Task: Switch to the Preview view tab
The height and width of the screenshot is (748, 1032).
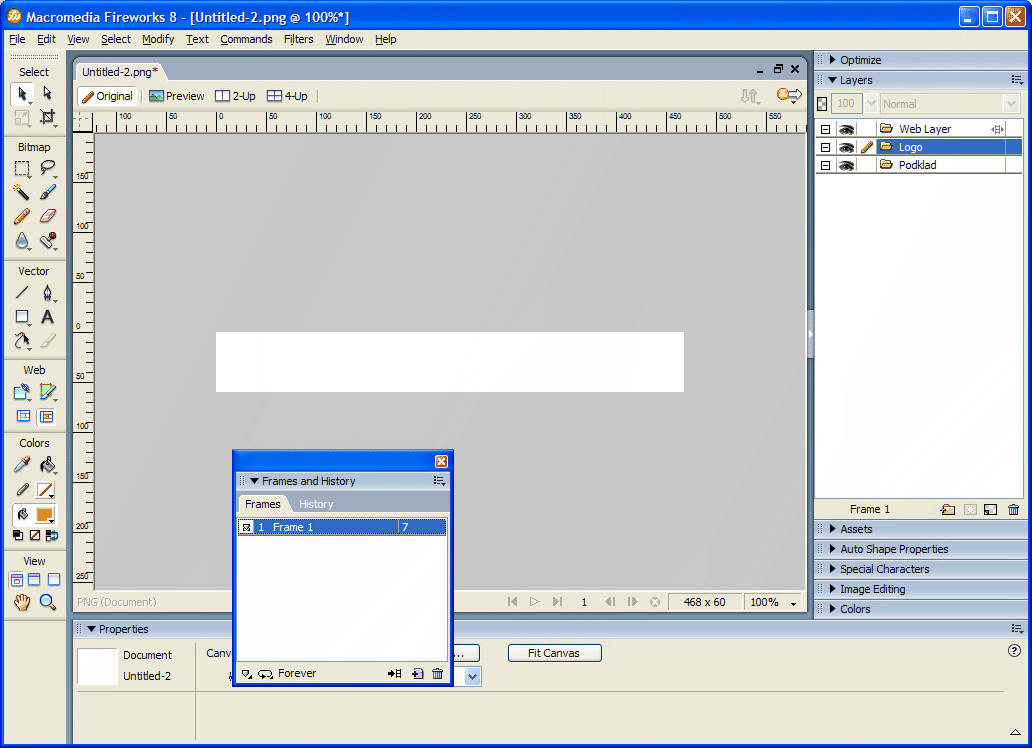Action: (177, 96)
